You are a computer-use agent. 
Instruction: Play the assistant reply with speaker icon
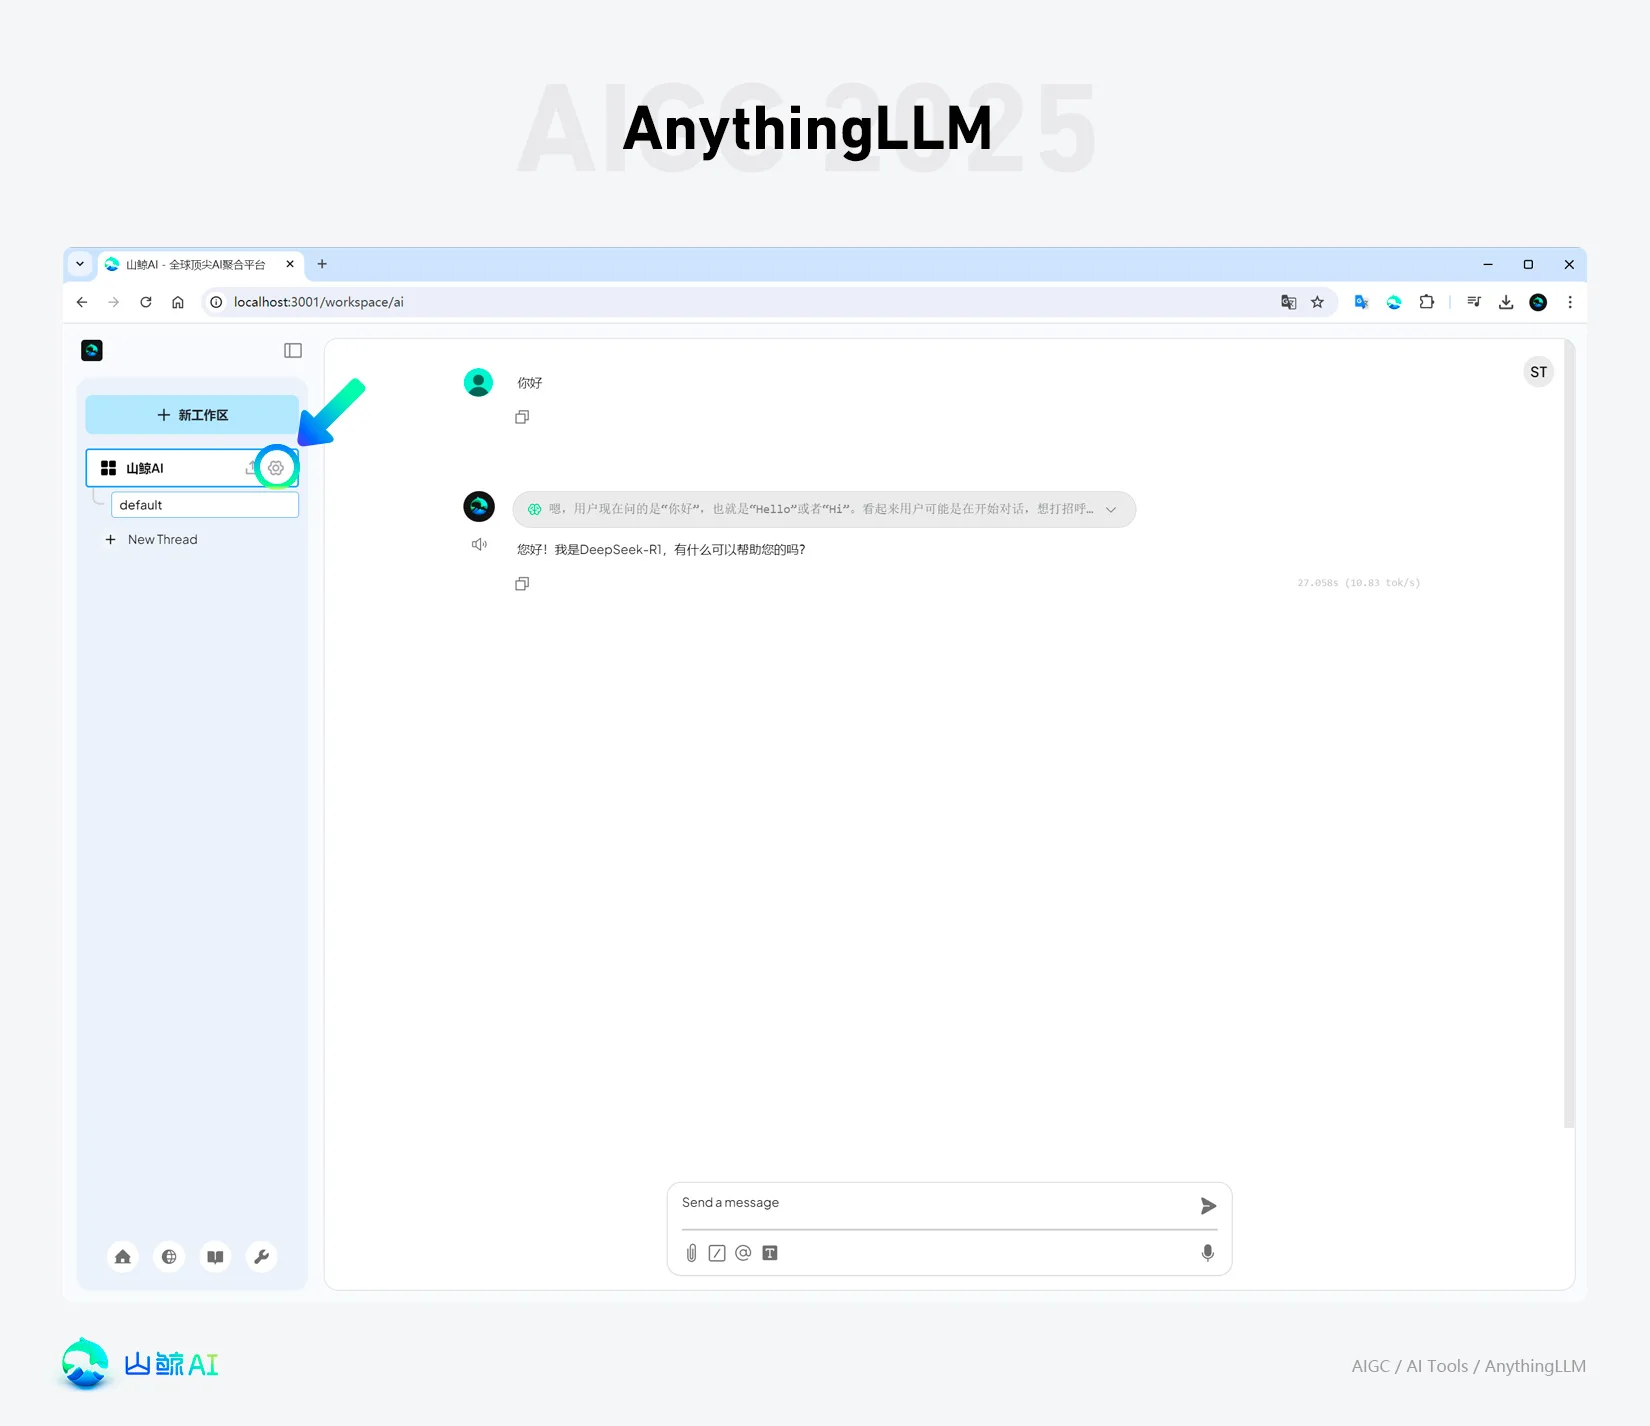[480, 544]
